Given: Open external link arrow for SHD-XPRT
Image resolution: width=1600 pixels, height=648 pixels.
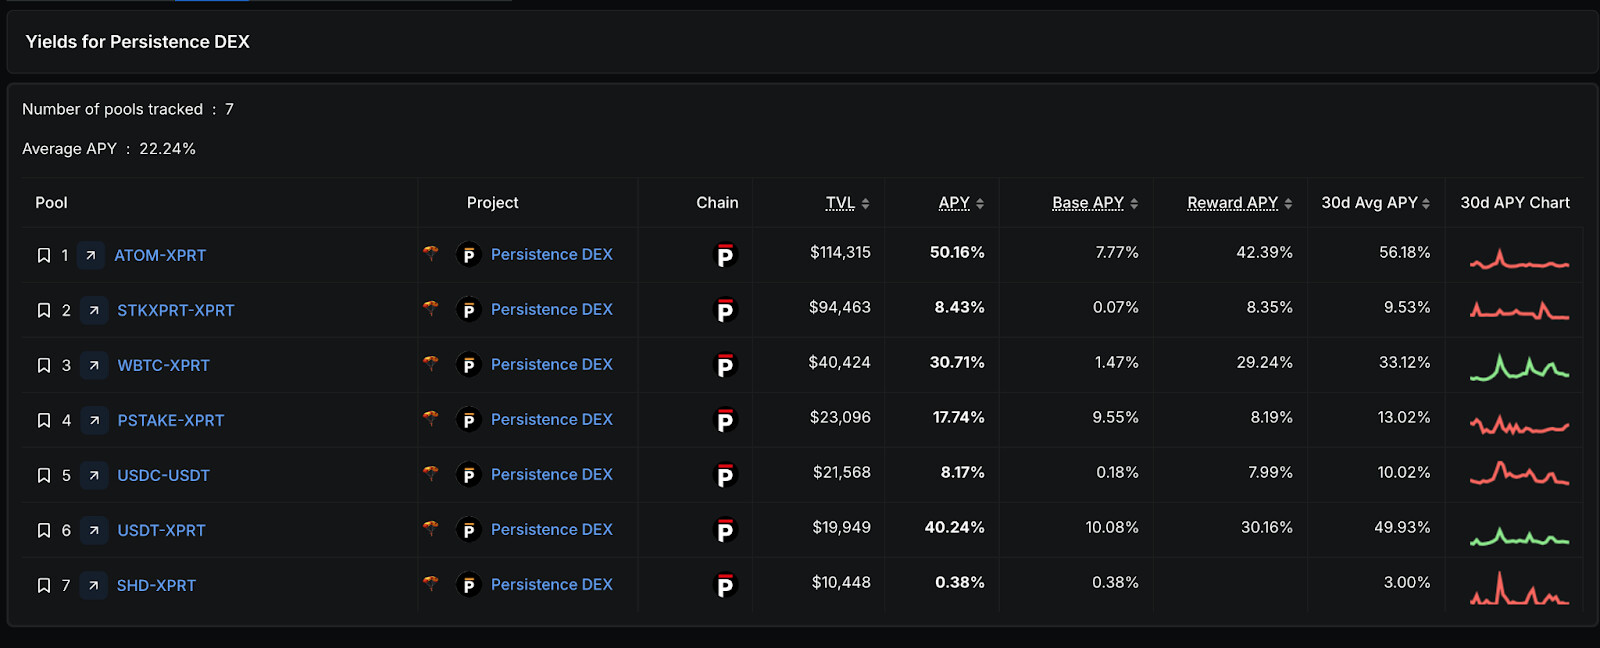Looking at the screenshot, I should 93,585.
